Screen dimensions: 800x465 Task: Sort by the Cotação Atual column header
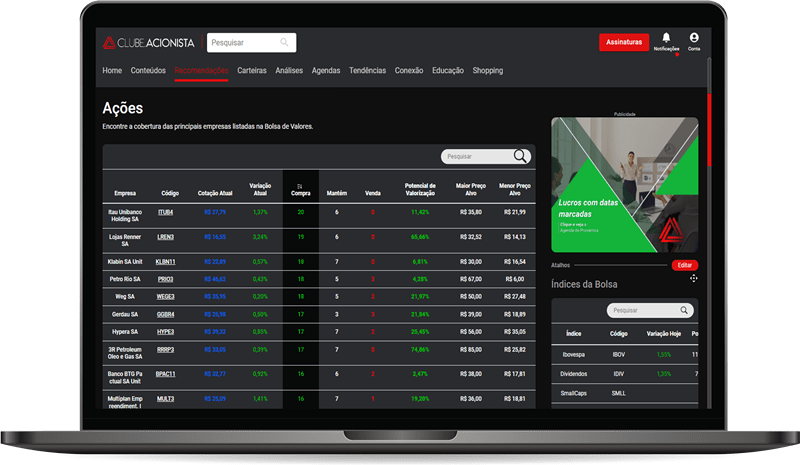[x=215, y=193]
